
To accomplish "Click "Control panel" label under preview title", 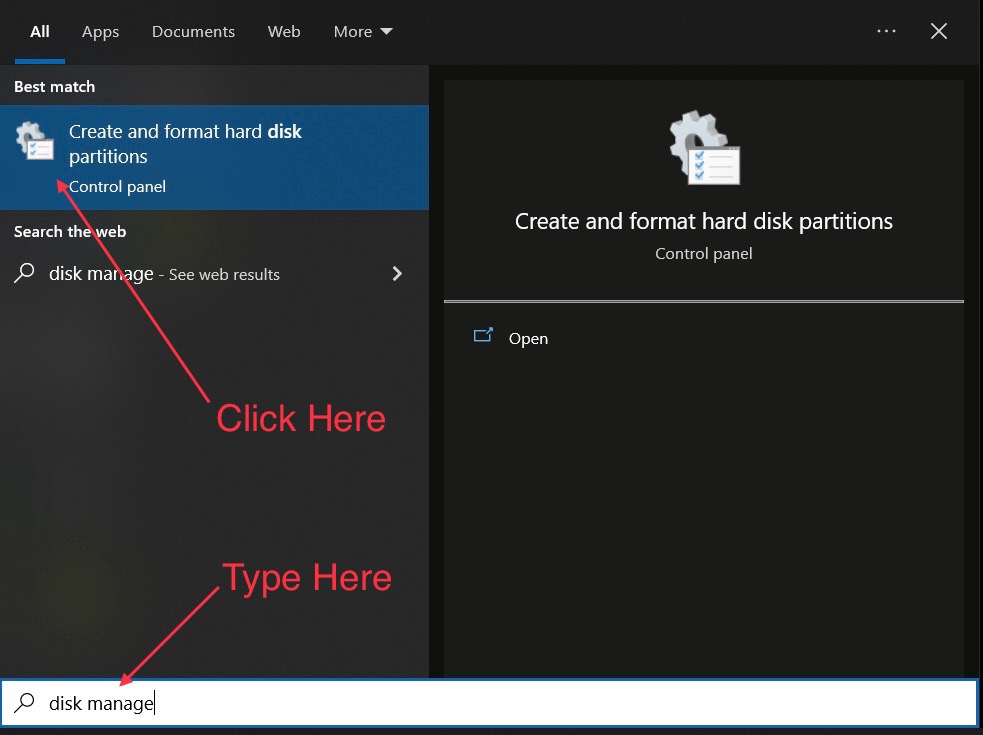I will (x=703, y=254).
